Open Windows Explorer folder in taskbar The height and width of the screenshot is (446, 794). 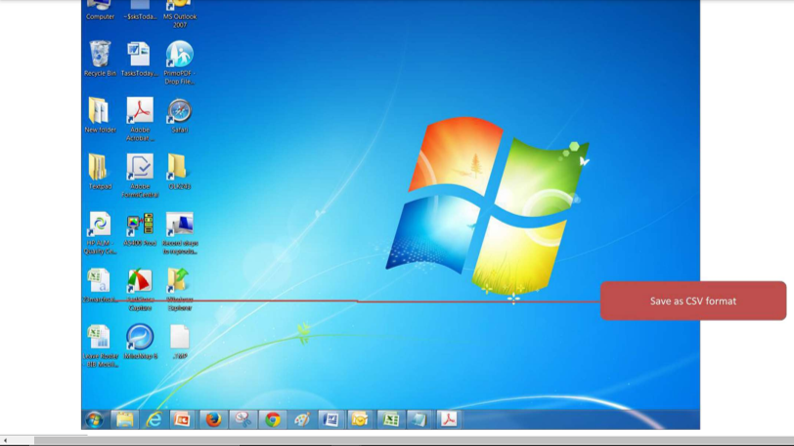point(125,420)
